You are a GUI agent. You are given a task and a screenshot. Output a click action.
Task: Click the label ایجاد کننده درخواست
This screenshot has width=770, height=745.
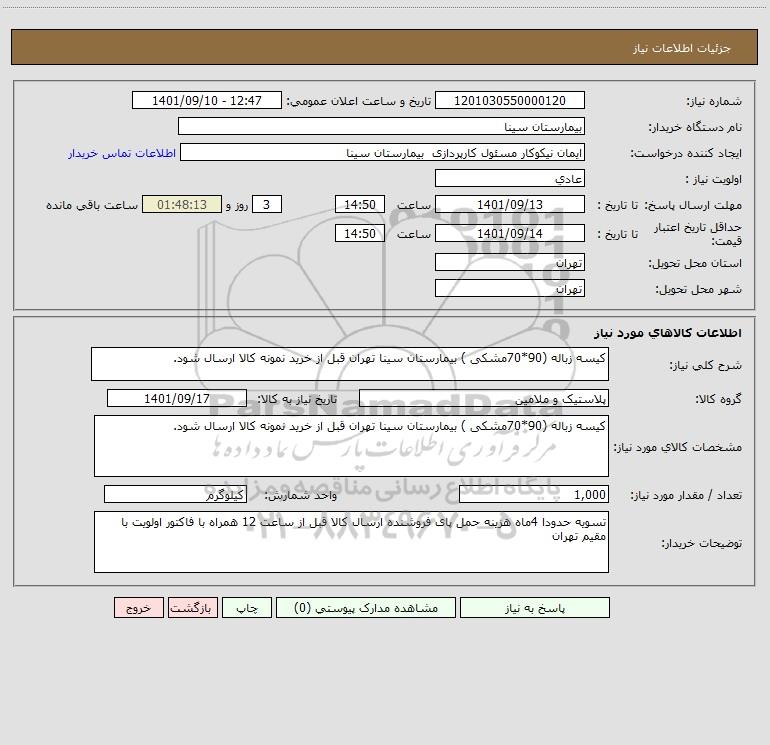[686, 153]
